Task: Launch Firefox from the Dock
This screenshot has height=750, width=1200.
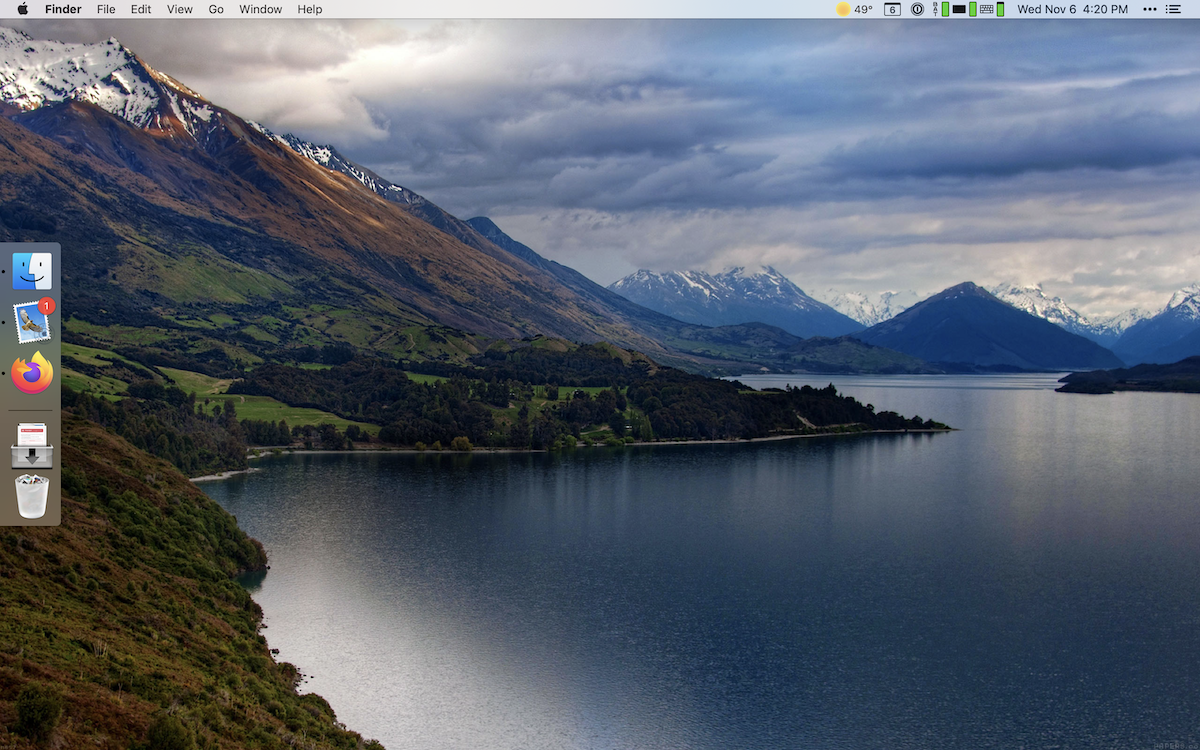Action: point(32,373)
